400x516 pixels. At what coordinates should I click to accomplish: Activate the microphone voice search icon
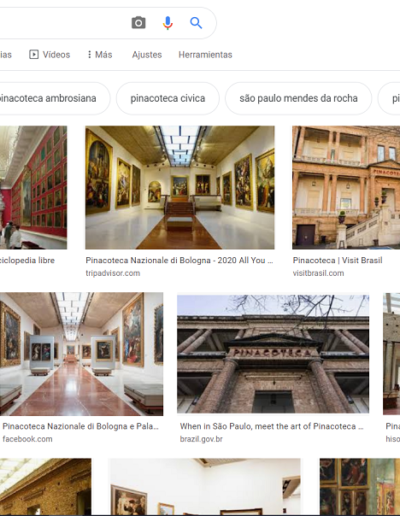pos(168,23)
